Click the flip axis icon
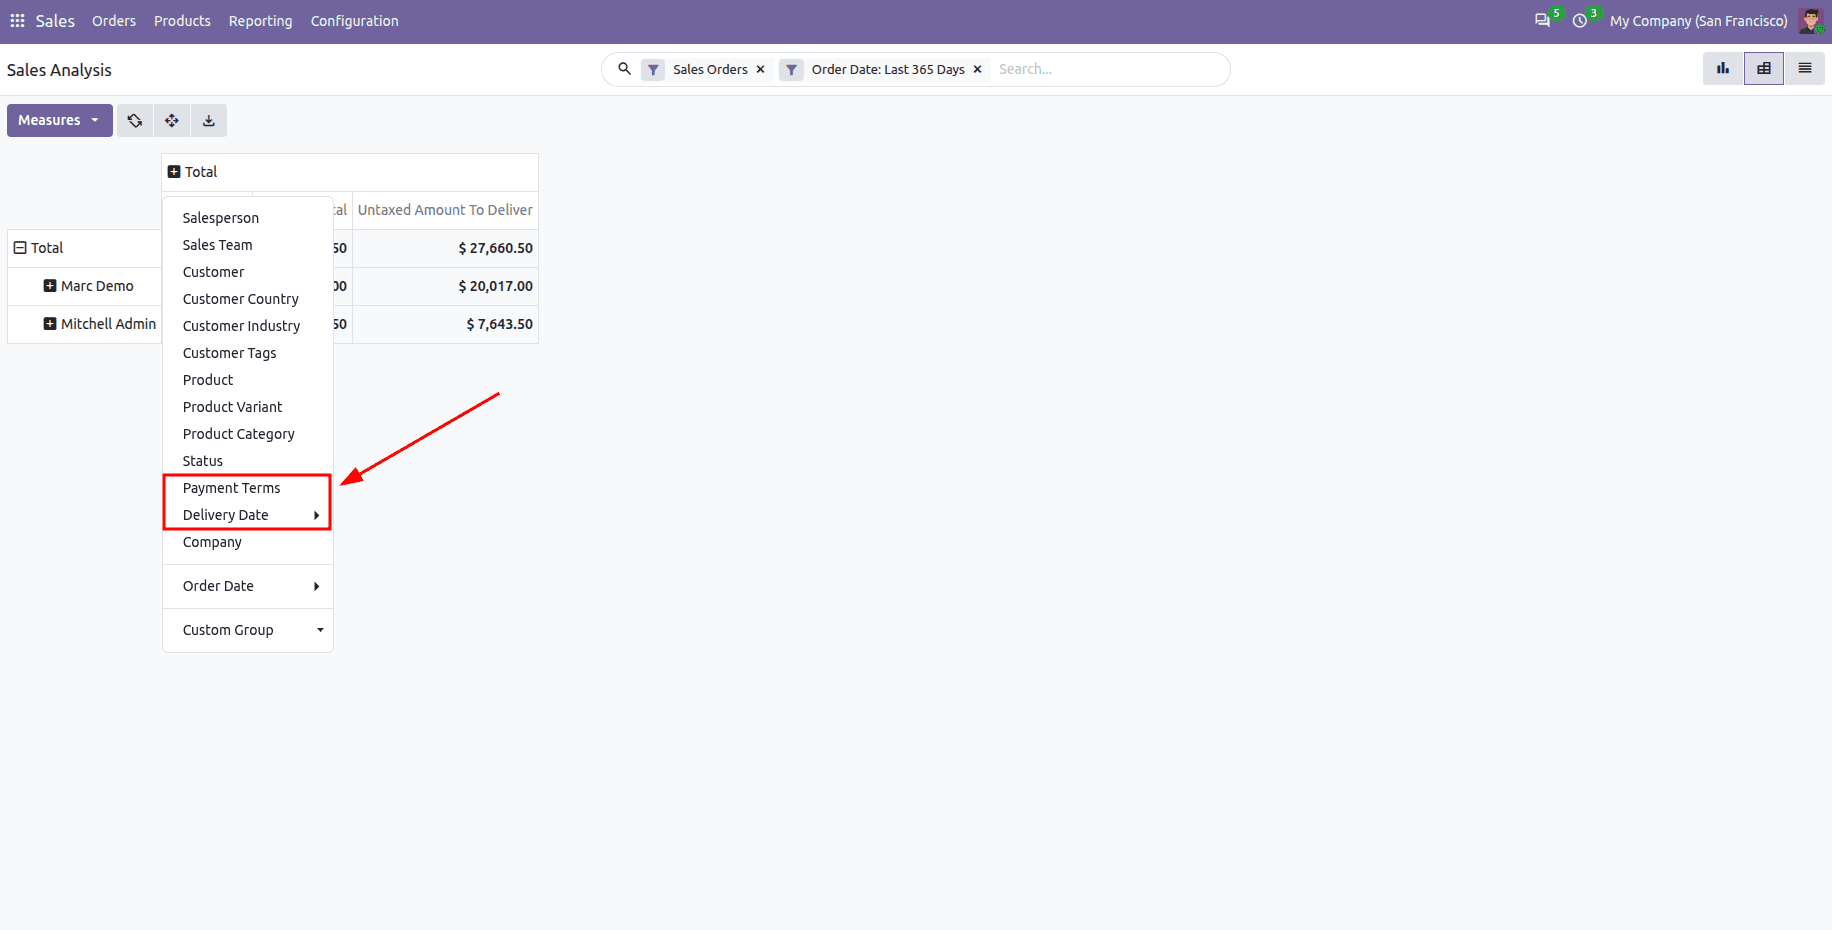This screenshot has width=1832, height=930. [x=135, y=121]
